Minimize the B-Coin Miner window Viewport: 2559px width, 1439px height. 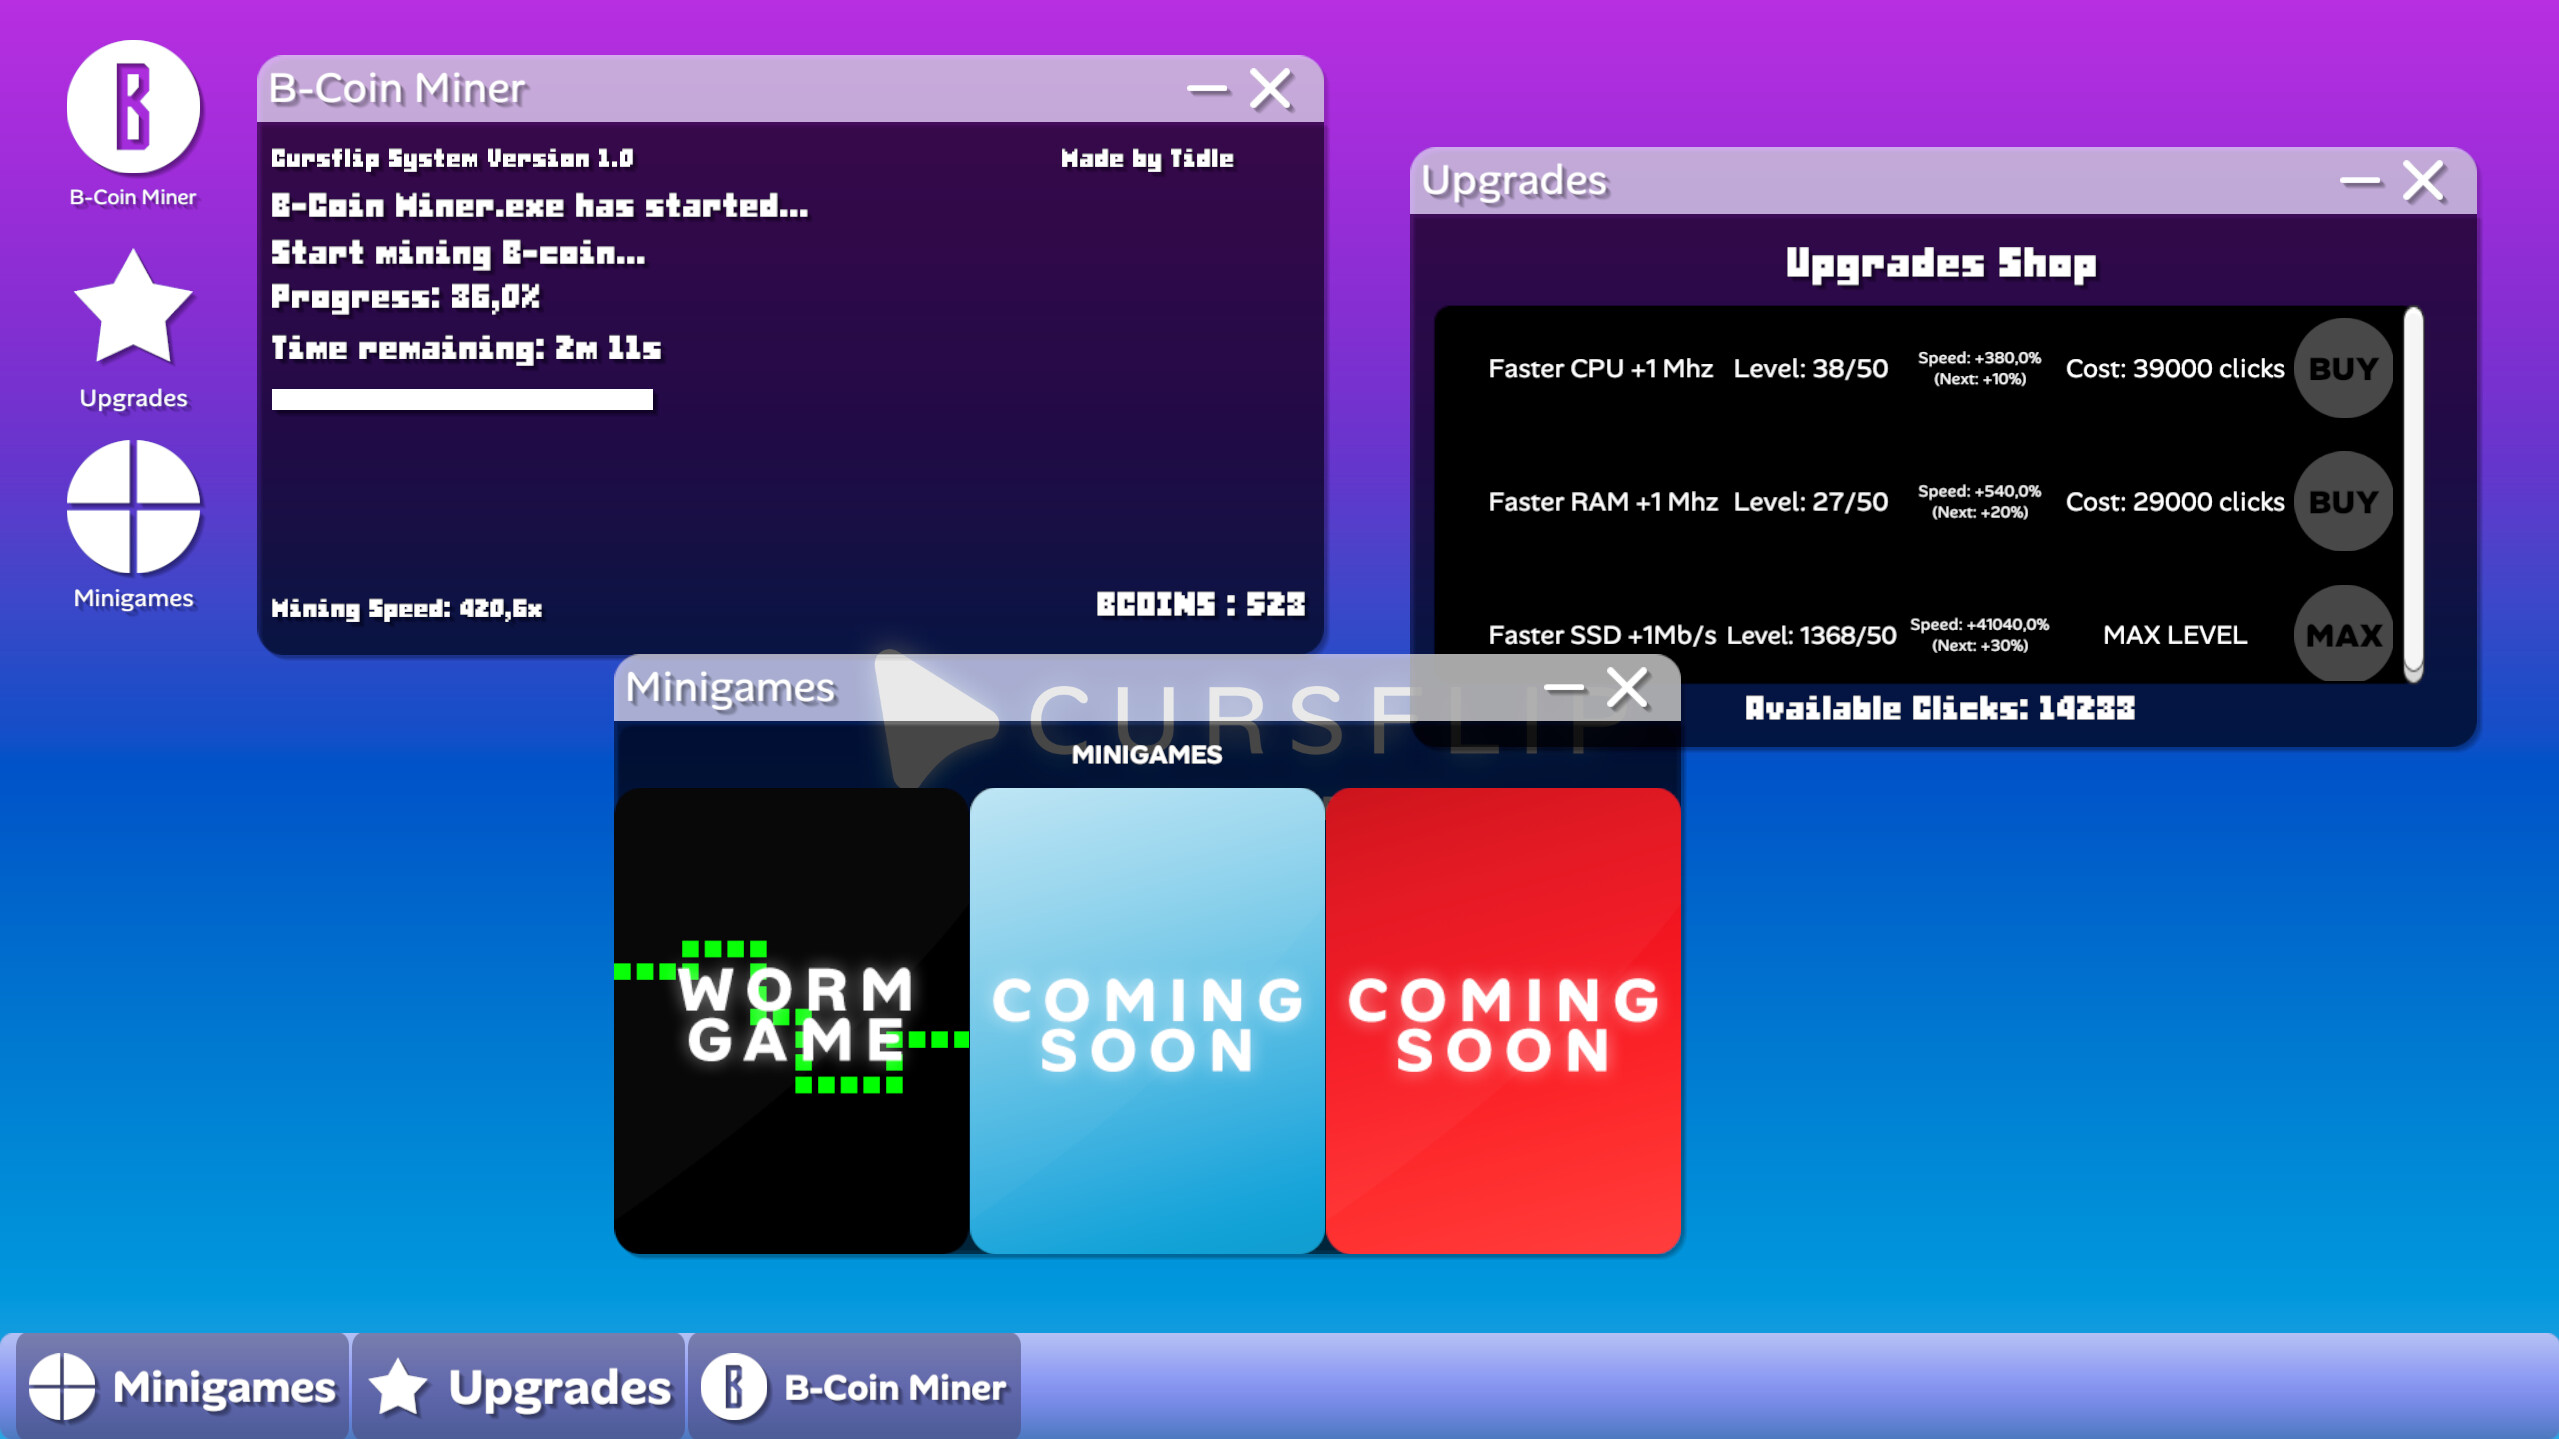[x=1207, y=89]
